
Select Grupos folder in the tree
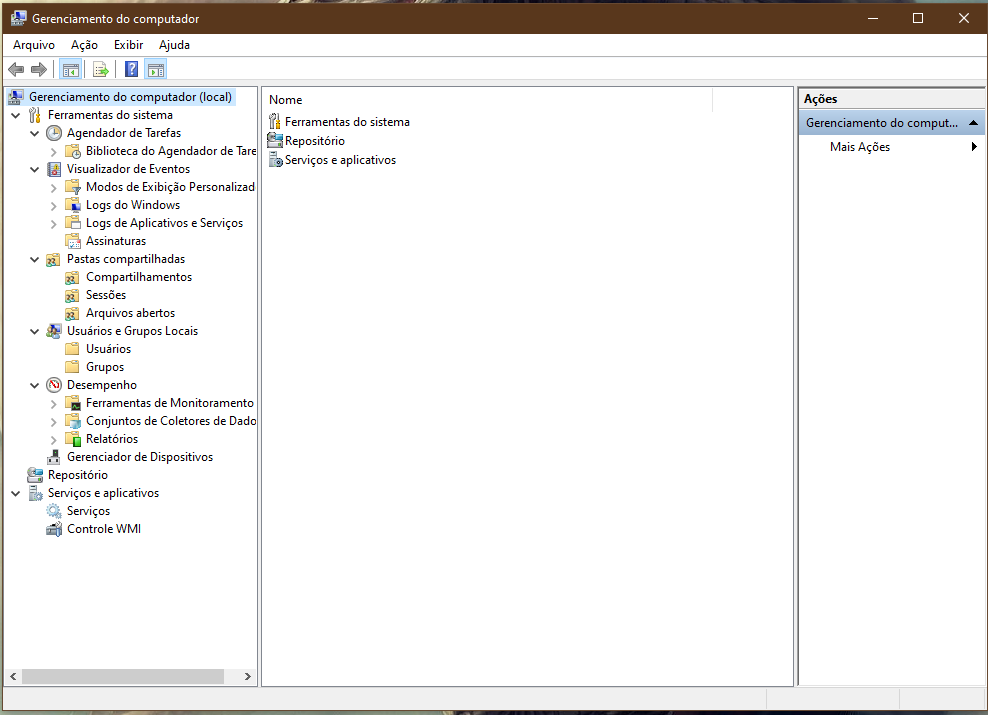[105, 367]
